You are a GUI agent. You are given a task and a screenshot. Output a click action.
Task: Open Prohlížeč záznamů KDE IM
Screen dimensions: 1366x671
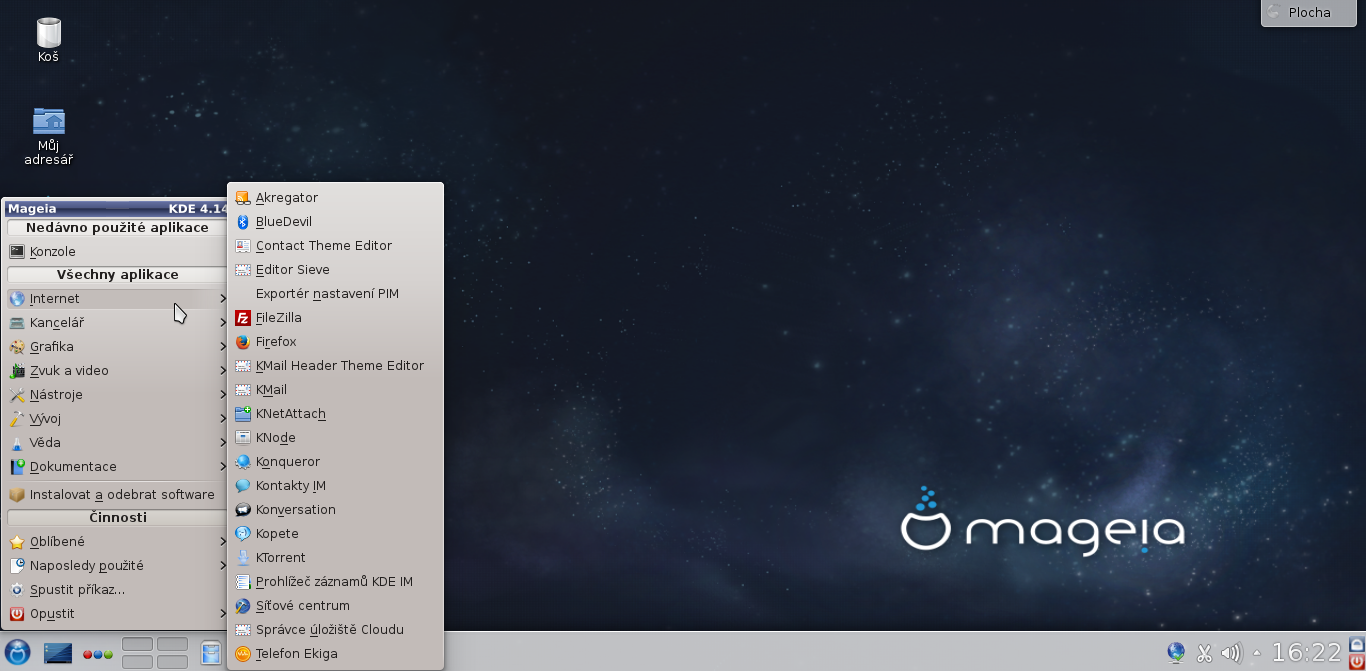coord(335,582)
